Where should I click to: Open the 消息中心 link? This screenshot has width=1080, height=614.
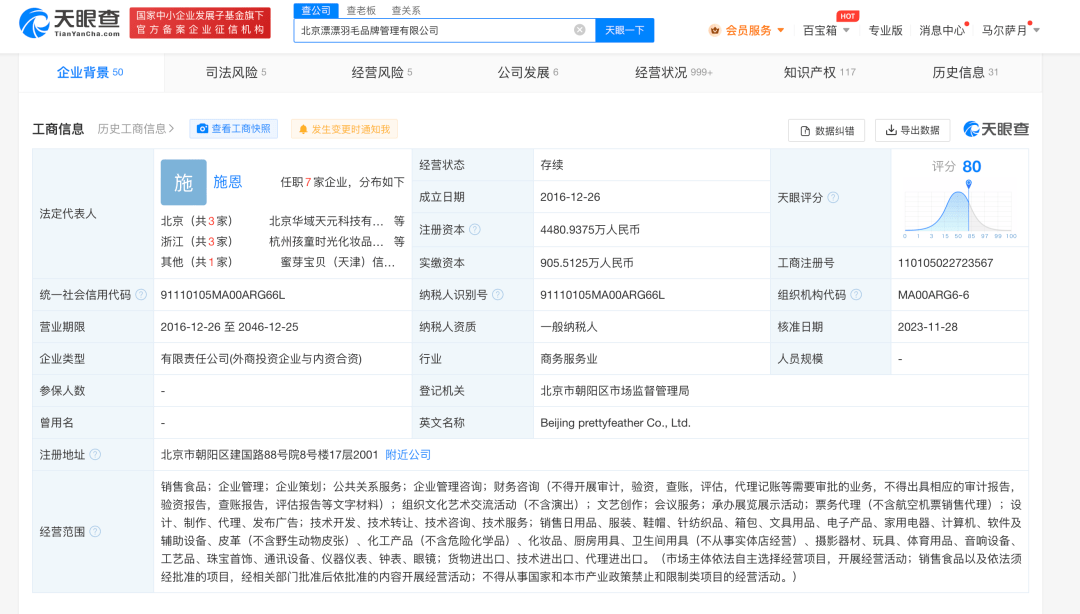pos(942,30)
